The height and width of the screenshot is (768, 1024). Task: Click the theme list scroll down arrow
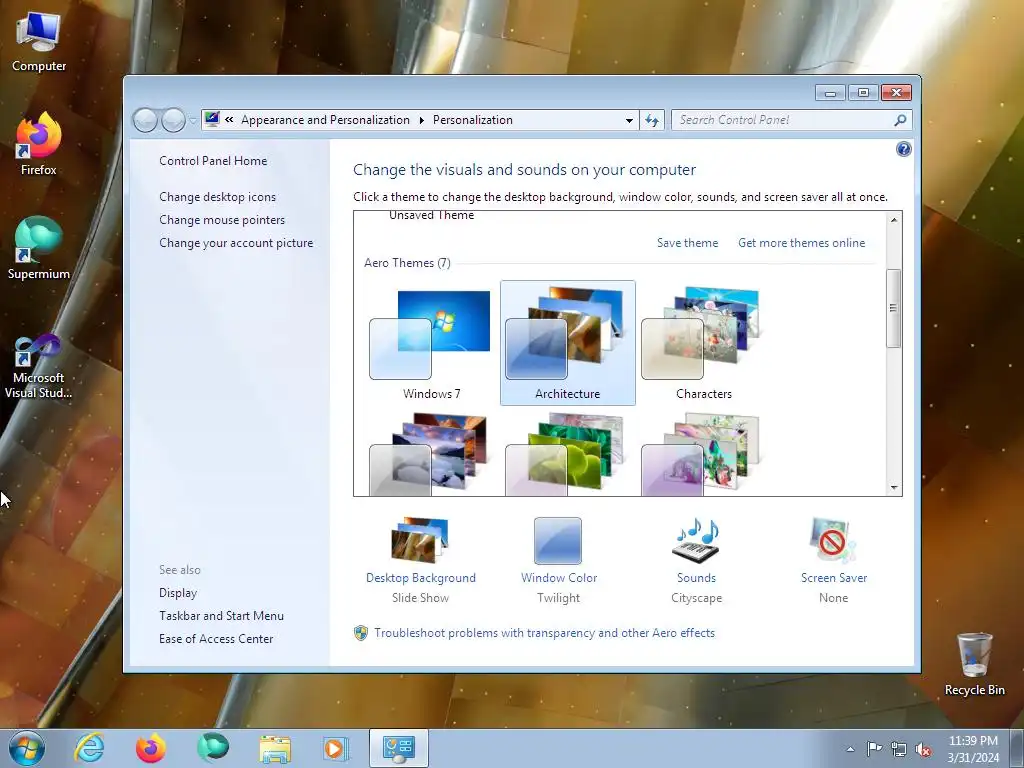click(x=893, y=487)
